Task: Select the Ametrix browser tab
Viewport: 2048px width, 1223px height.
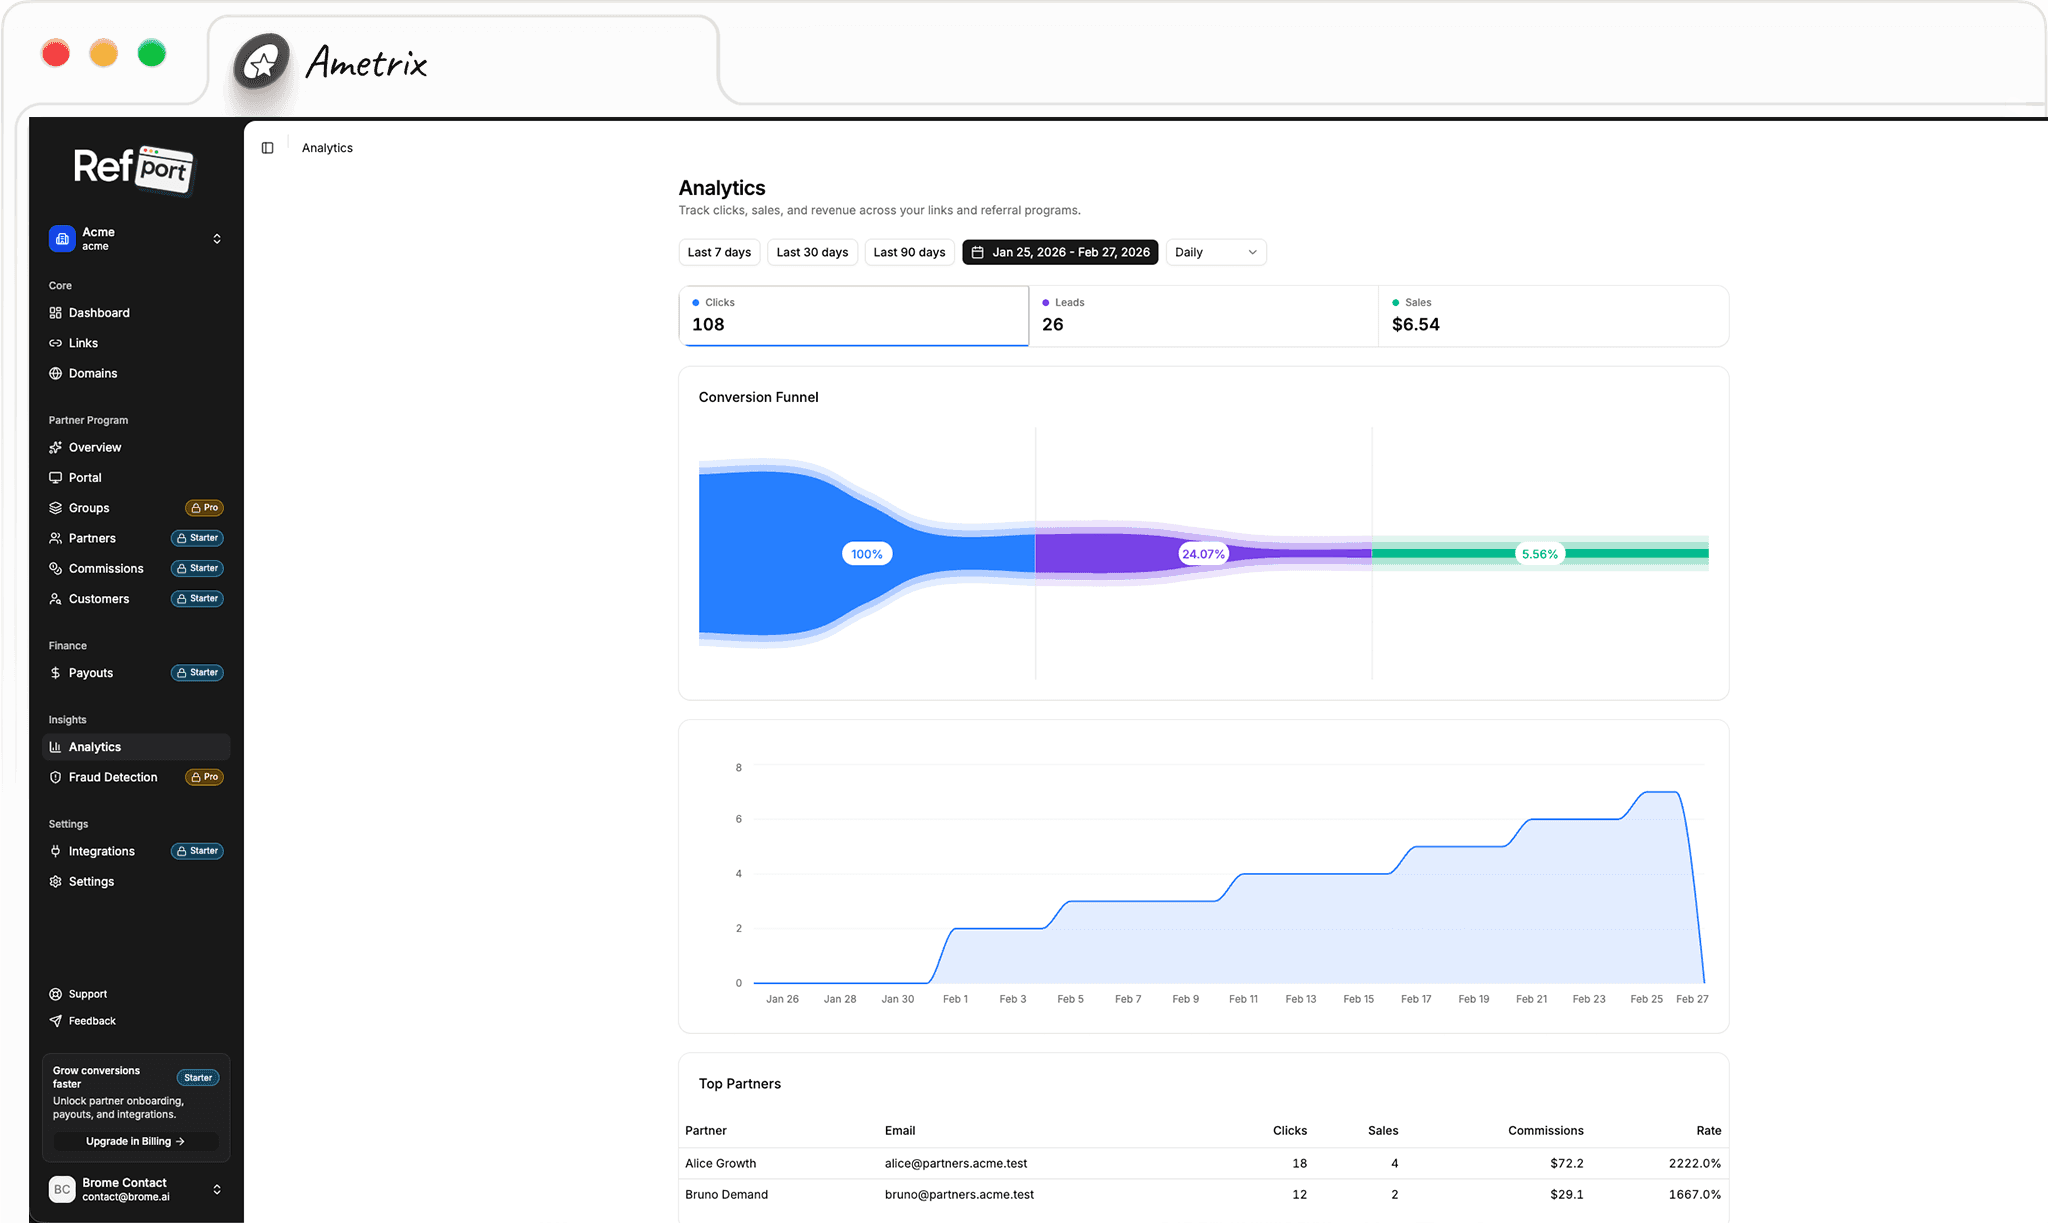Action: point(365,64)
